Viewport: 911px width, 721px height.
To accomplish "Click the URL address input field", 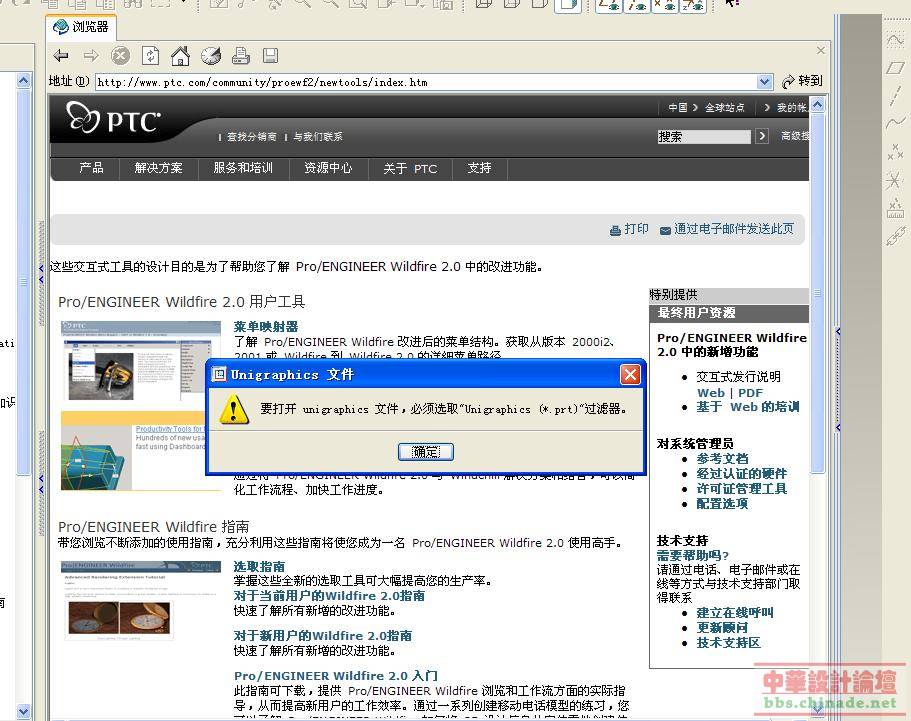I will (x=426, y=82).
